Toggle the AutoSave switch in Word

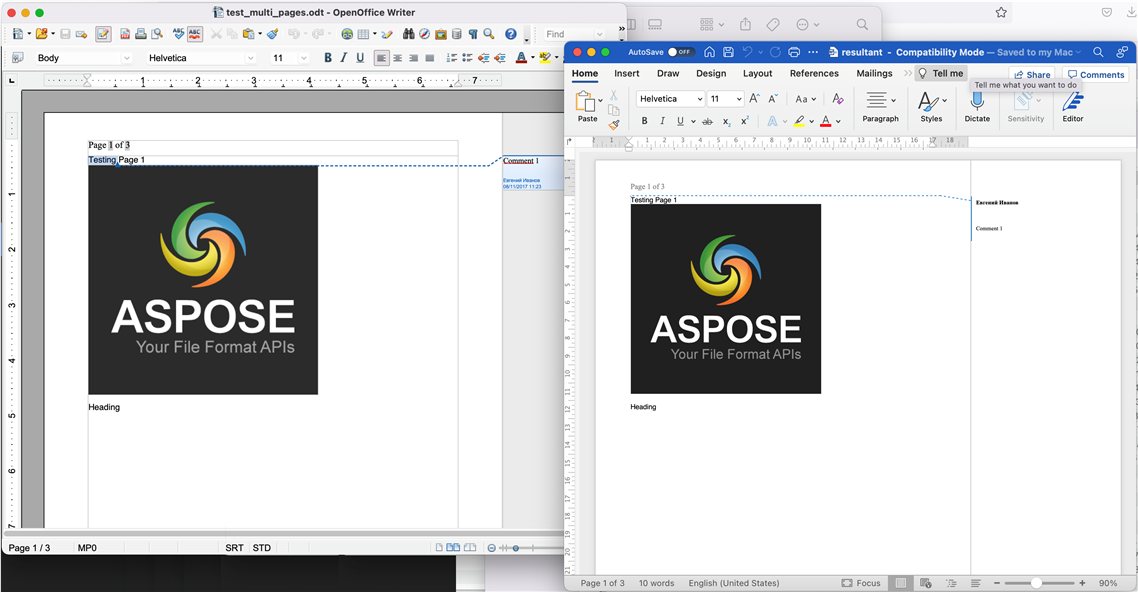[x=680, y=52]
